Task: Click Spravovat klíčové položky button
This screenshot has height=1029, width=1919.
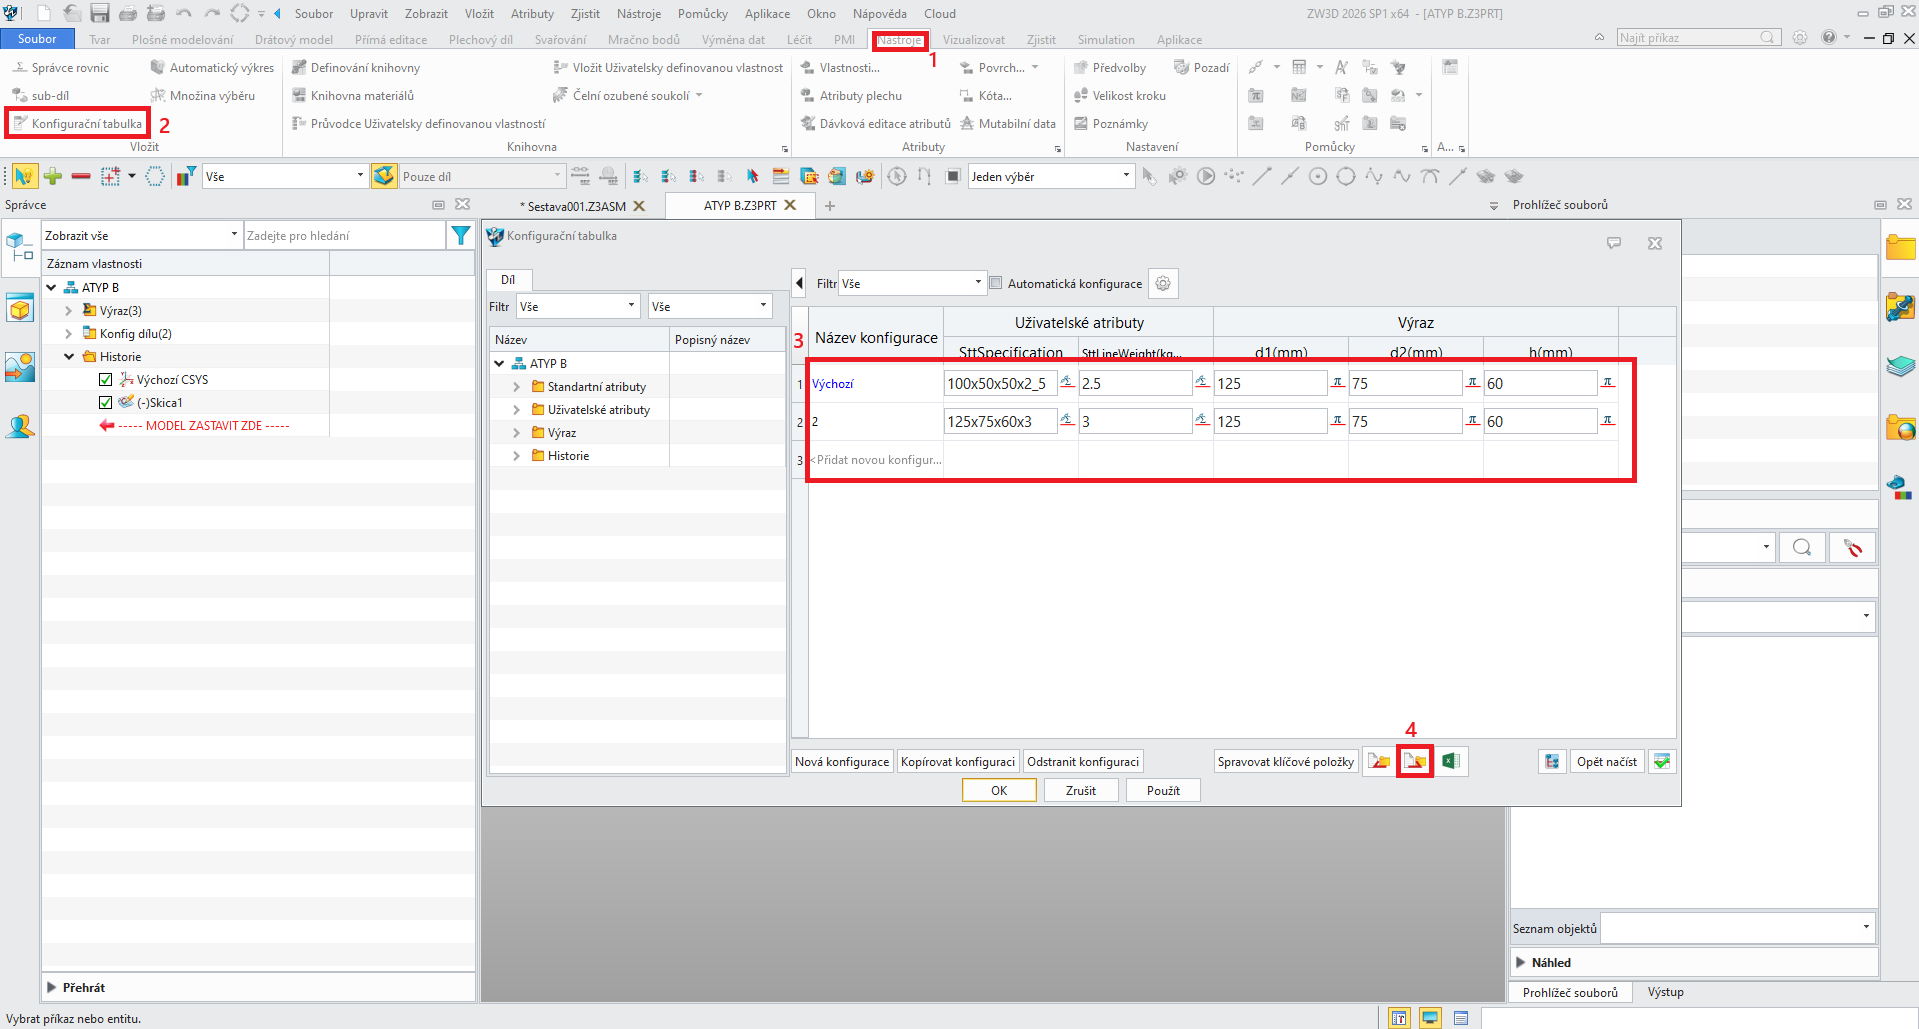Action: (1286, 762)
